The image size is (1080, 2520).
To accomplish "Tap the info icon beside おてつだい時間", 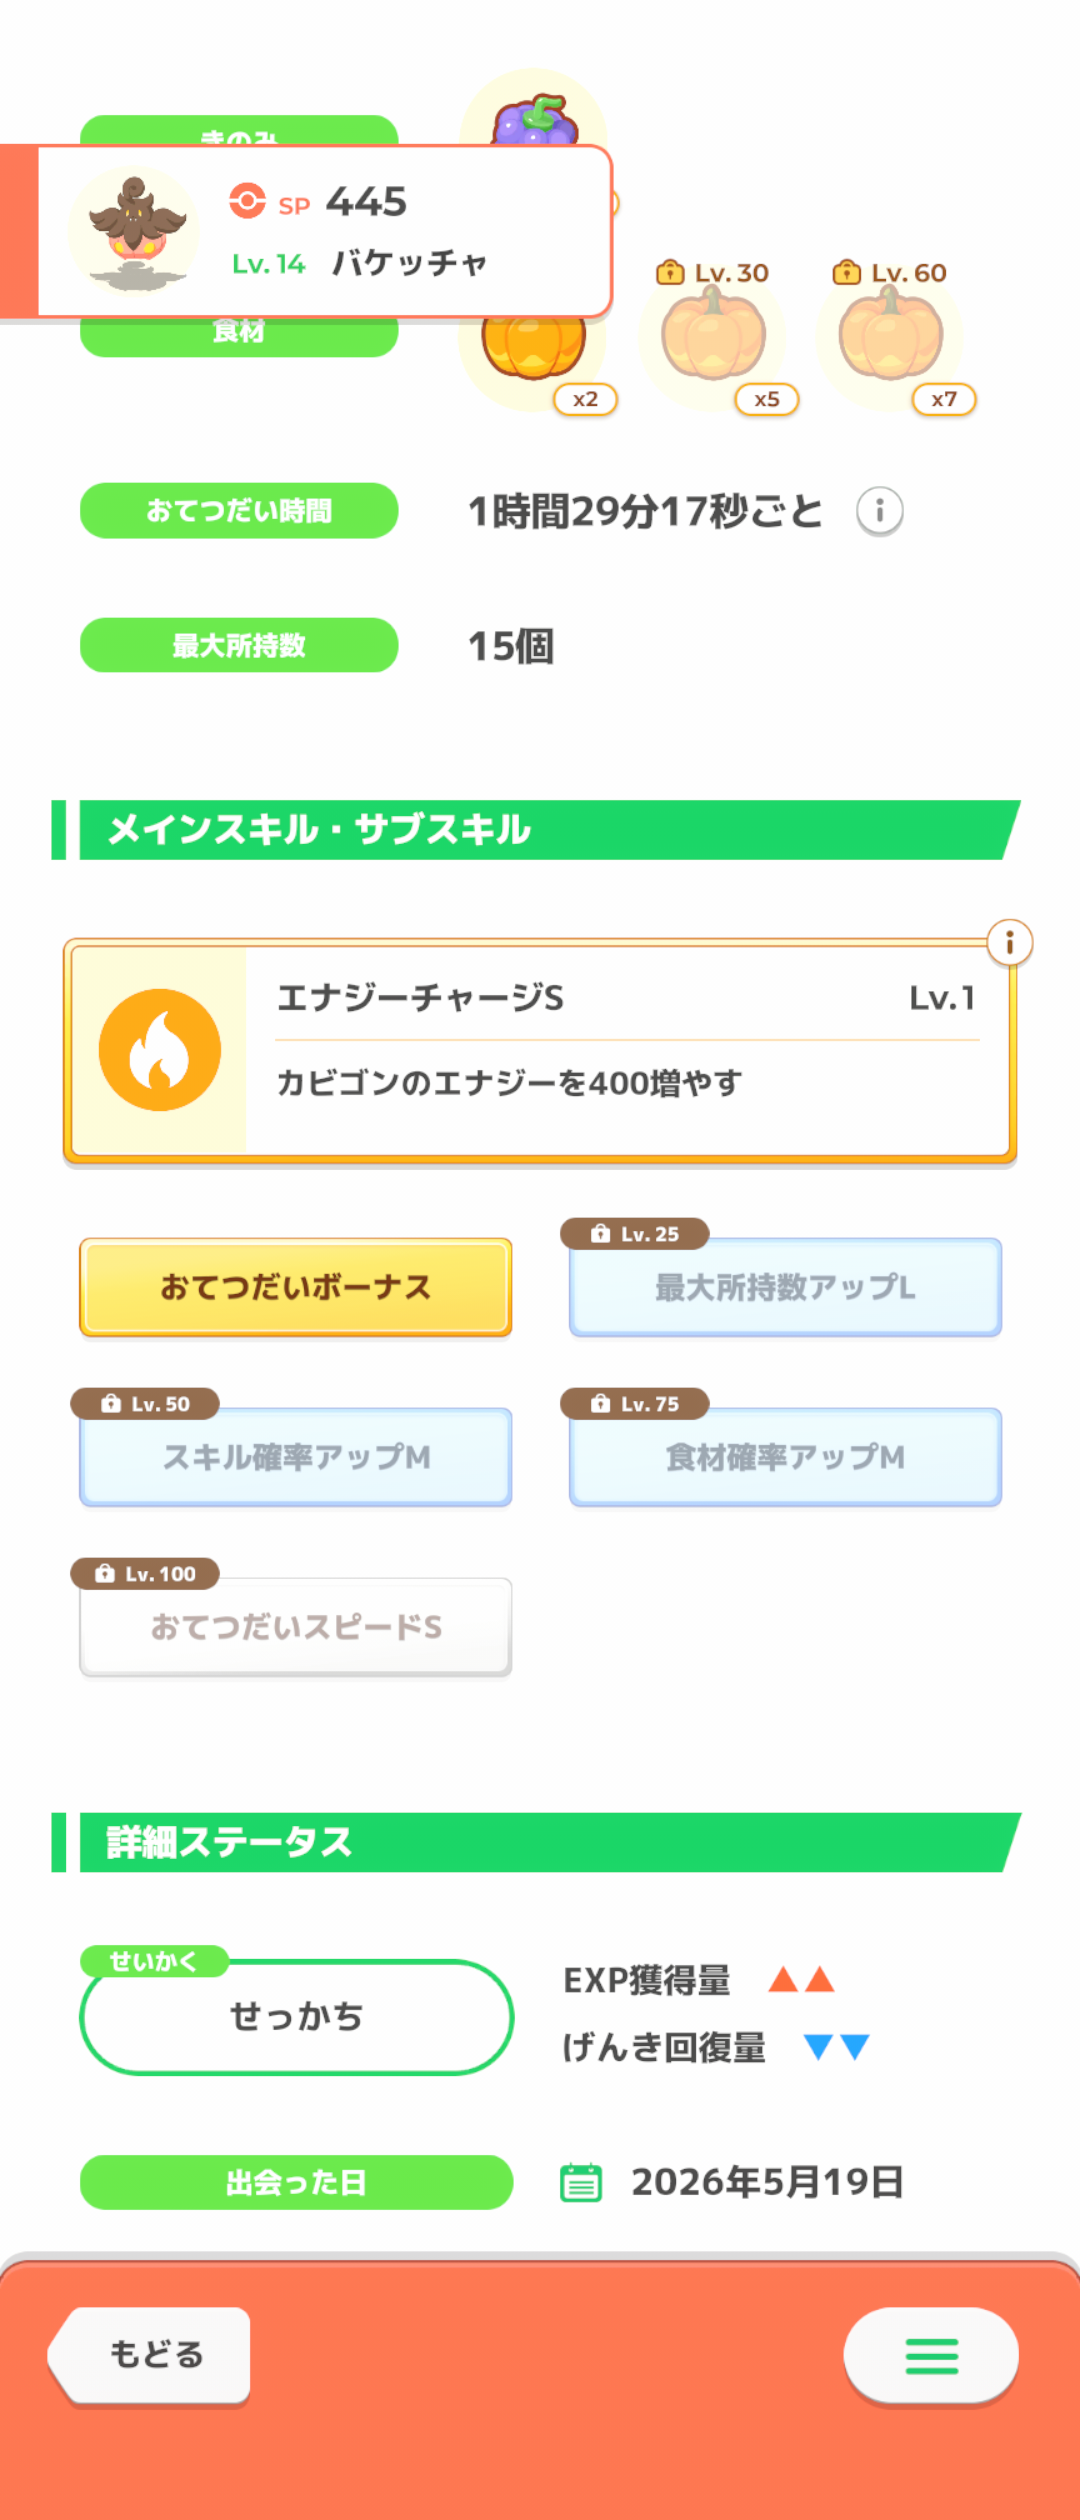I will [879, 511].
